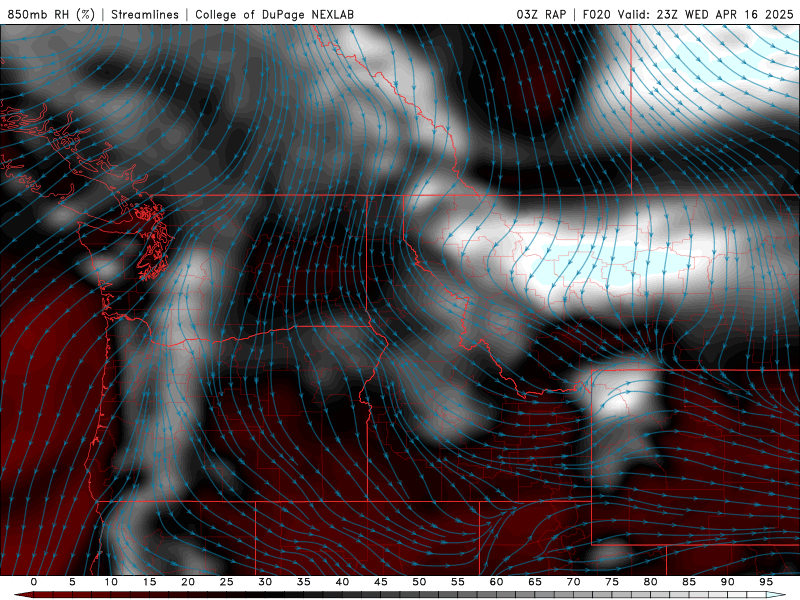Click the color bar value 90
The image size is (800, 600).
[x=728, y=582]
